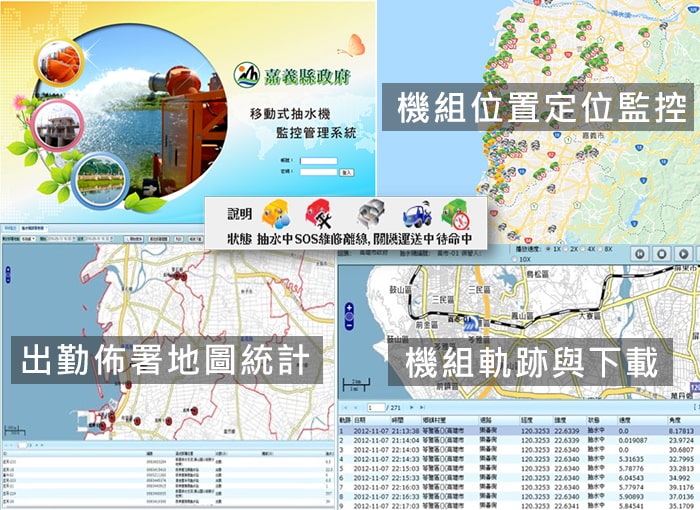Select track row 4 at 22:14:33

(x=519, y=459)
